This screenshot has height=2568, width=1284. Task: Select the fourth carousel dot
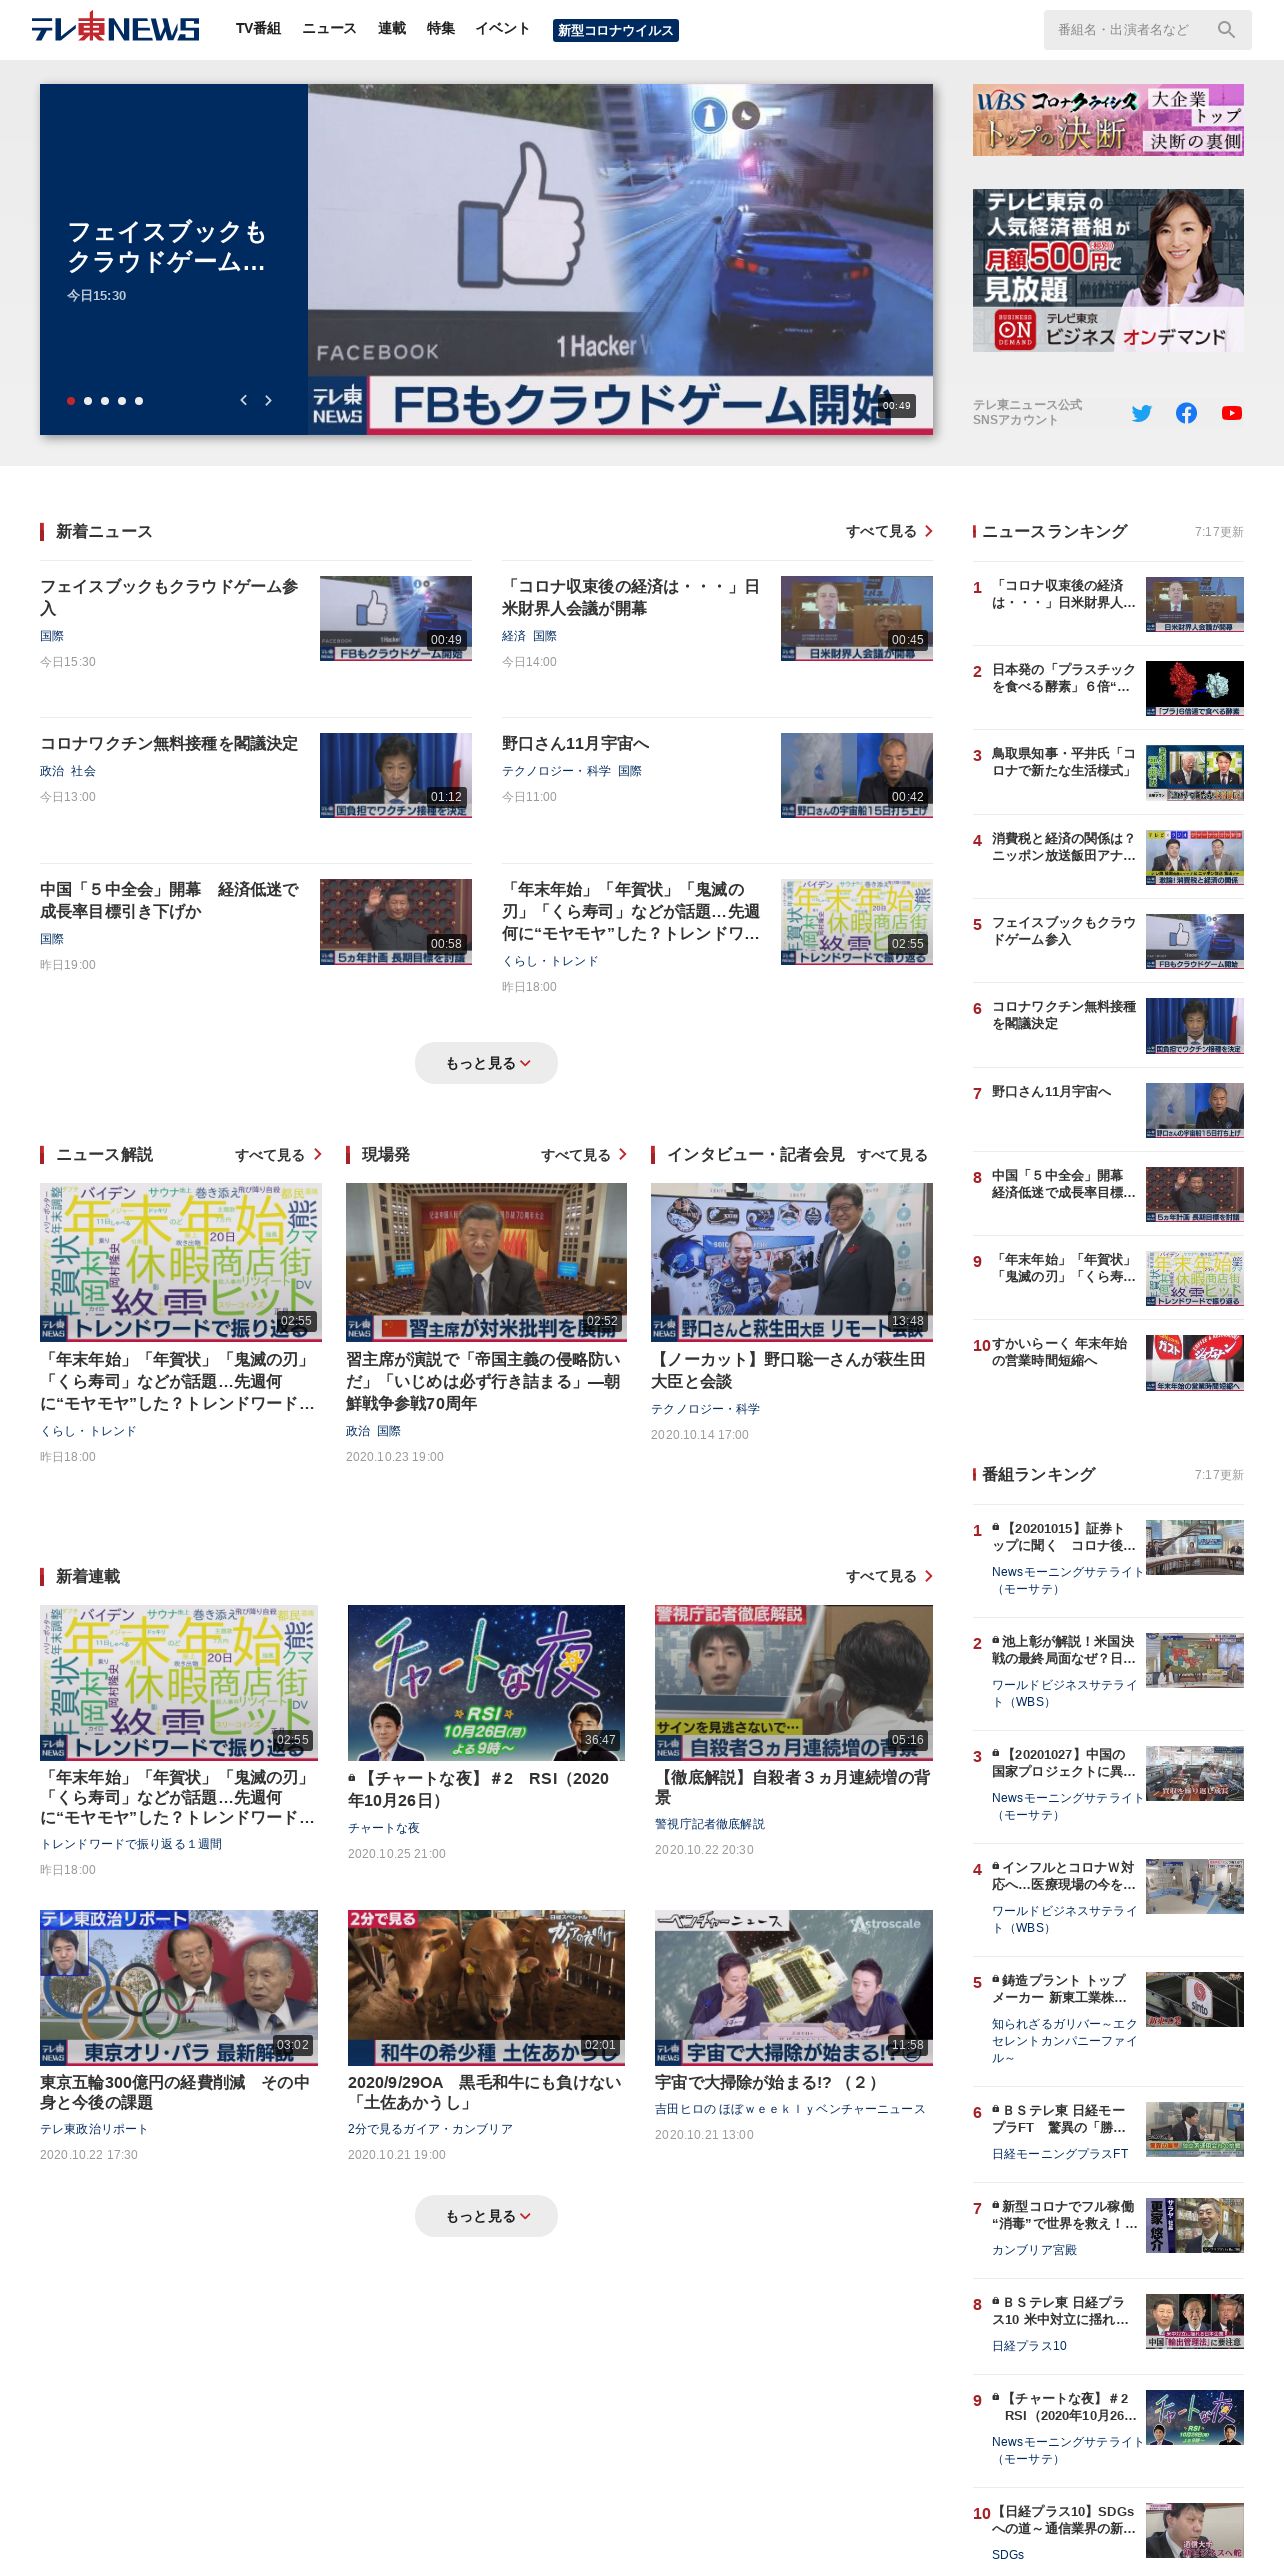coord(122,401)
